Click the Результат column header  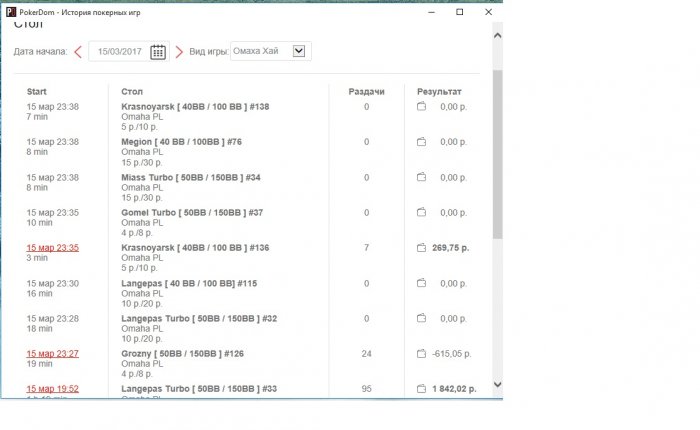[439, 92]
